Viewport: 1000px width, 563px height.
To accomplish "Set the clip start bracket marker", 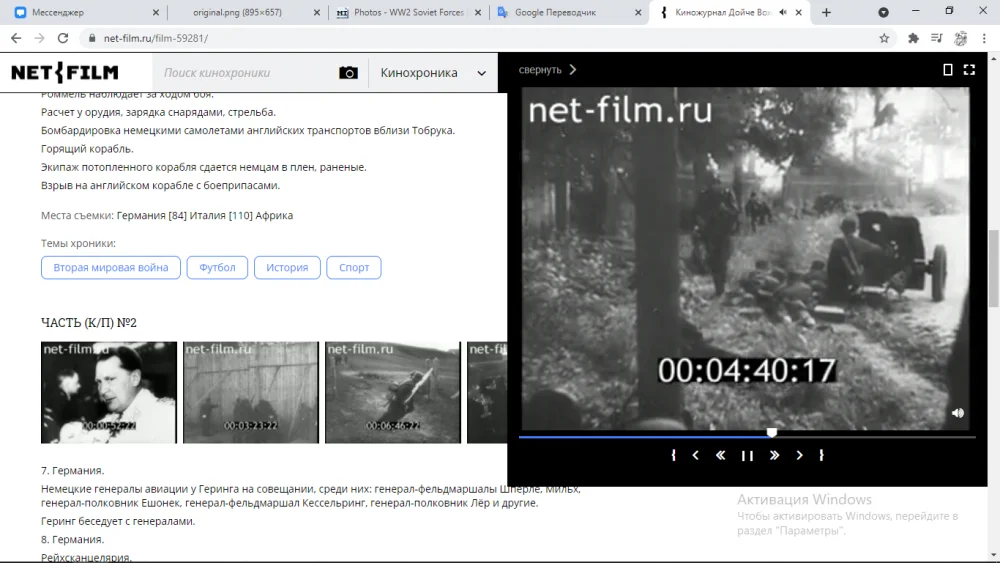I will pos(673,455).
